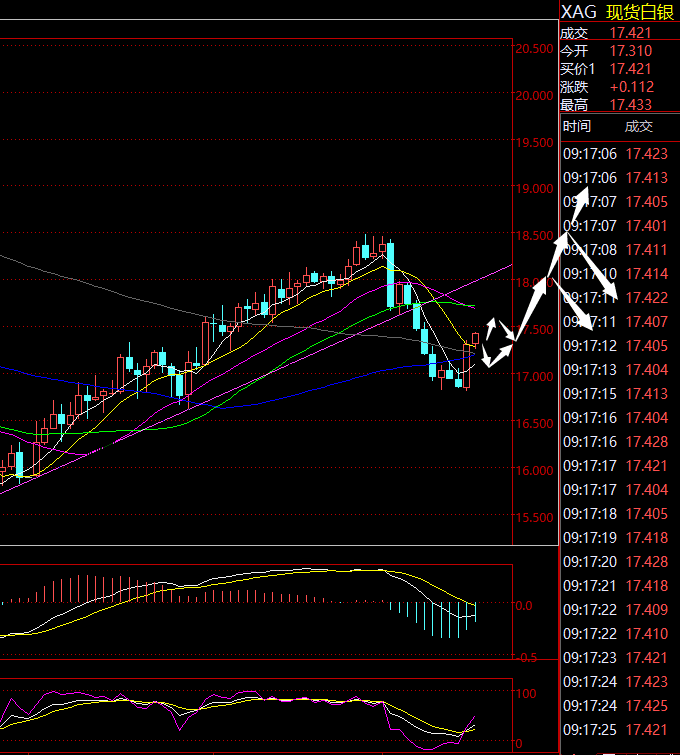Click the 15.500 price axis label

tap(534, 518)
